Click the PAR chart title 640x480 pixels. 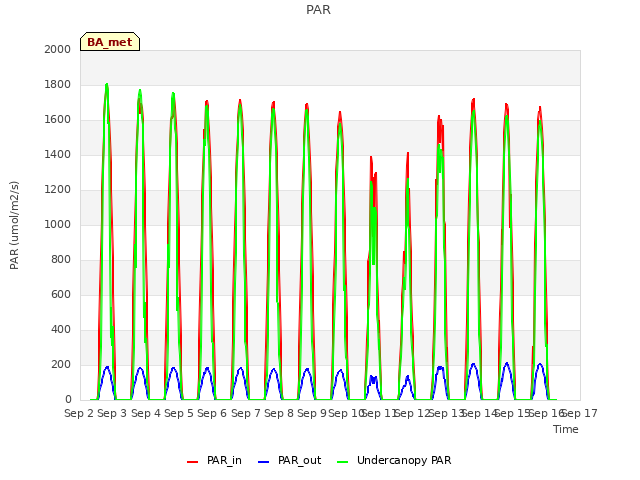click(318, 9)
